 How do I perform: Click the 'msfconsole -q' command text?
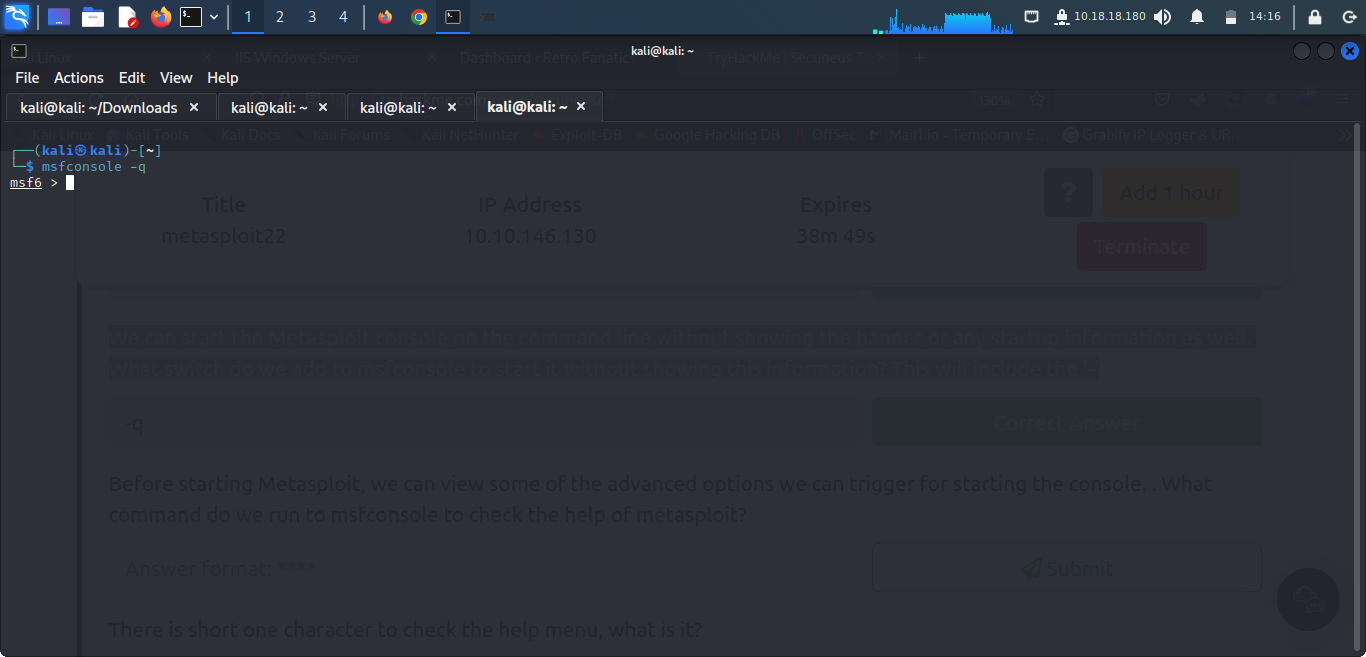pyautogui.click(x=94, y=167)
